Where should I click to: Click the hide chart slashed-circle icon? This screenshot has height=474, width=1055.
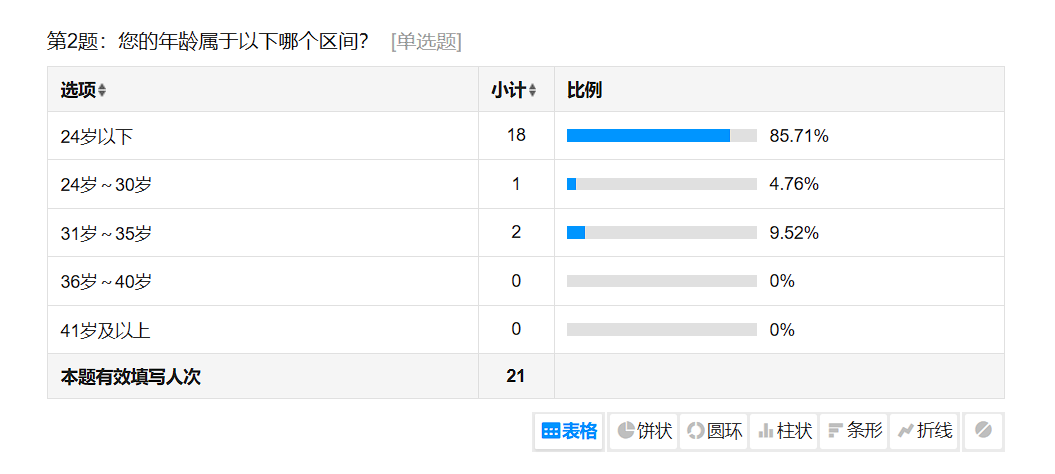click(x=983, y=431)
